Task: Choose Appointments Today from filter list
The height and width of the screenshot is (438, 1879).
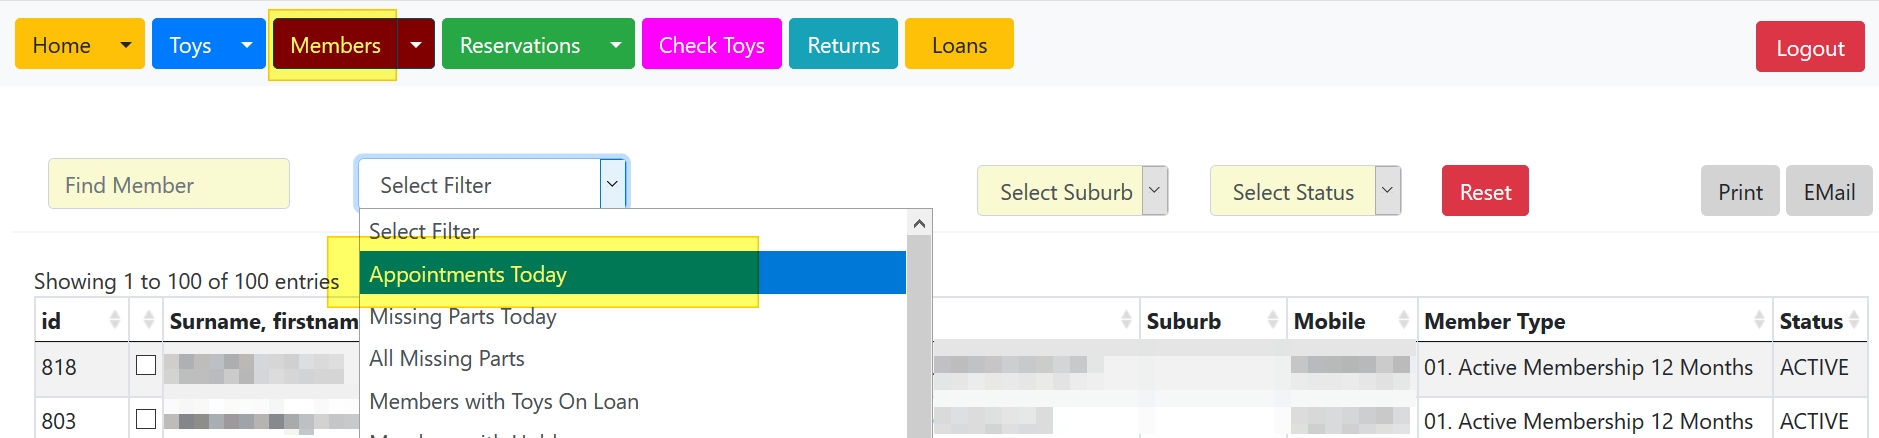Action: pyautogui.click(x=468, y=274)
